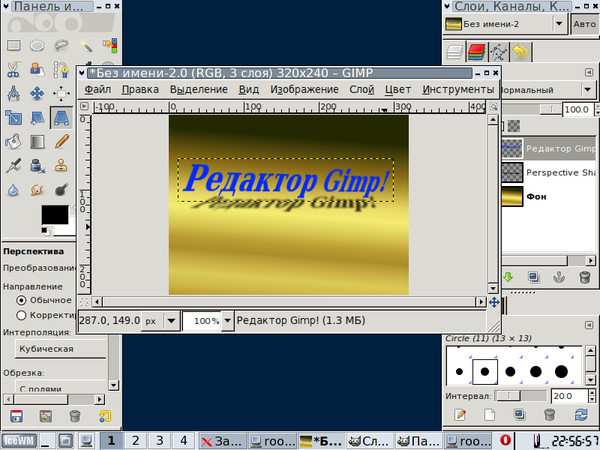Select the Measure compass tool

tap(14, 93)
